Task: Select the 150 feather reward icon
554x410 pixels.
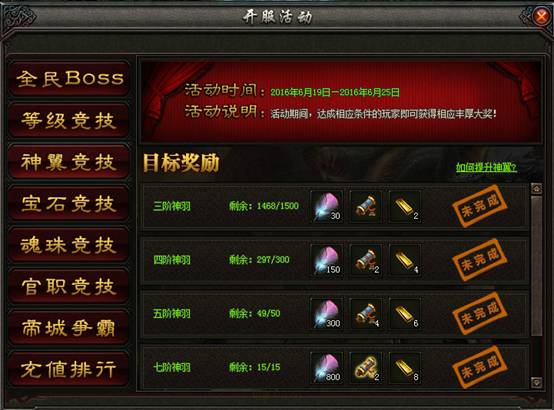Action: click(326, 260)
